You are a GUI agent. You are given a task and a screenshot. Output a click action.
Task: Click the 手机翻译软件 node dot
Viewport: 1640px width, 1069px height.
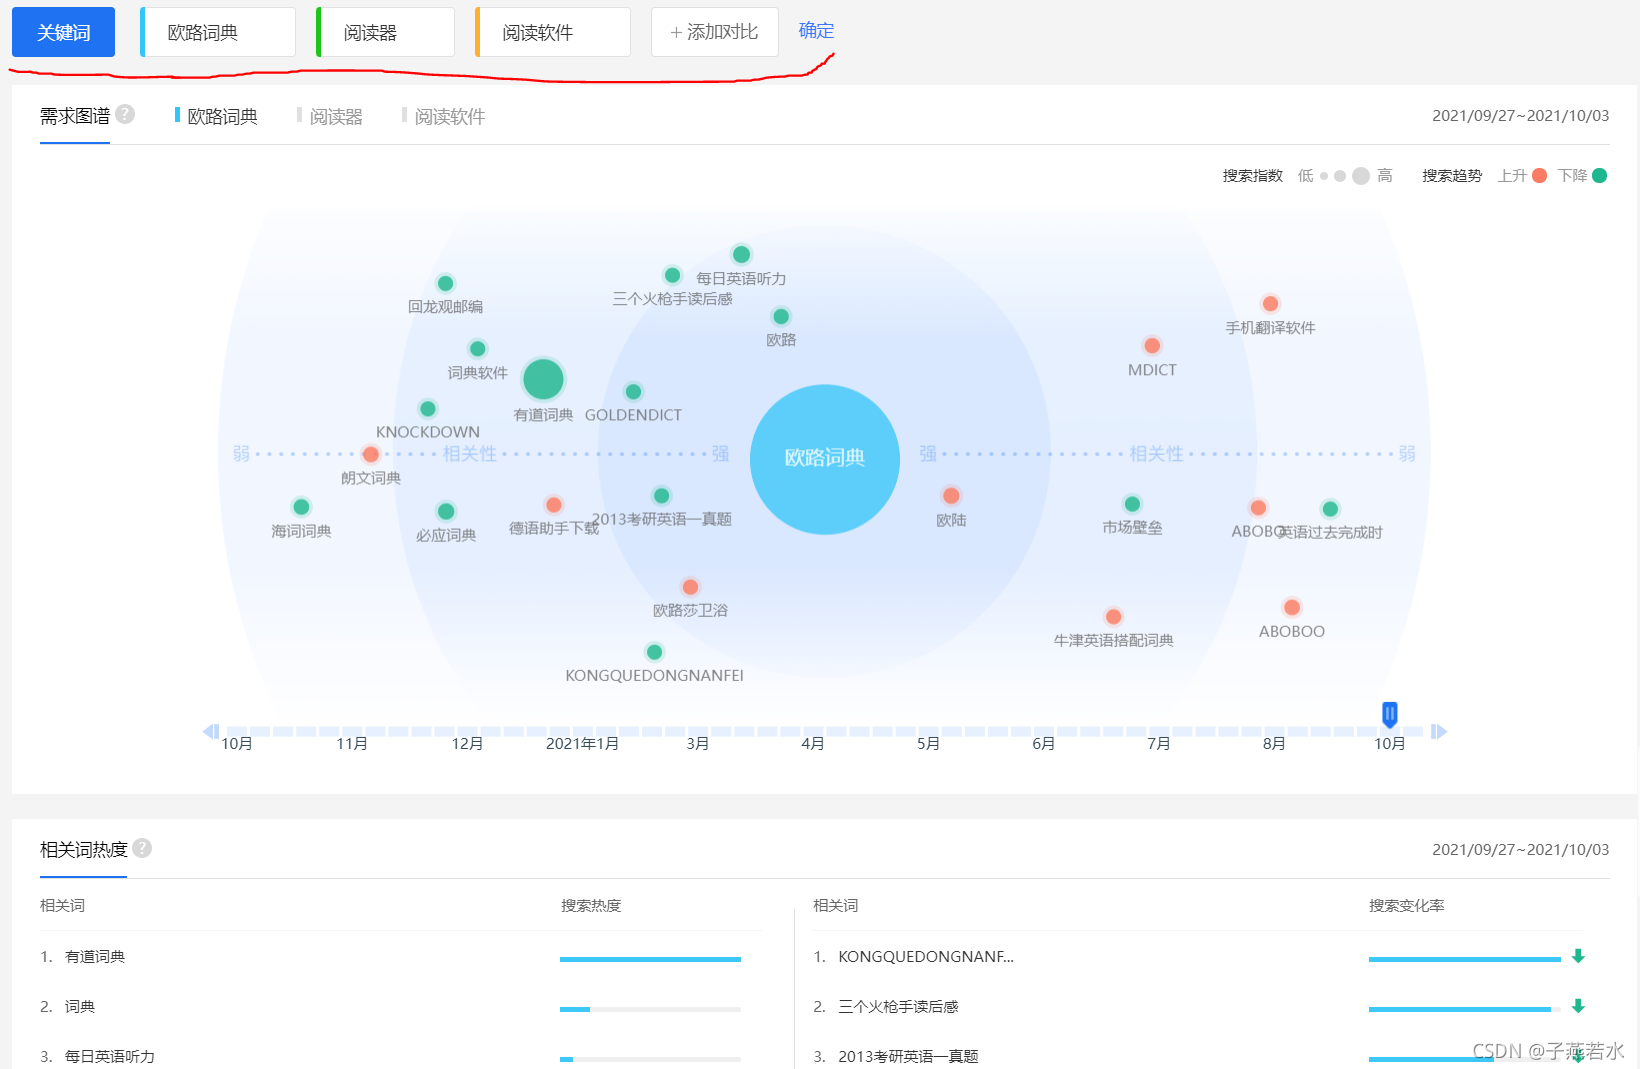pos(1270,304)
